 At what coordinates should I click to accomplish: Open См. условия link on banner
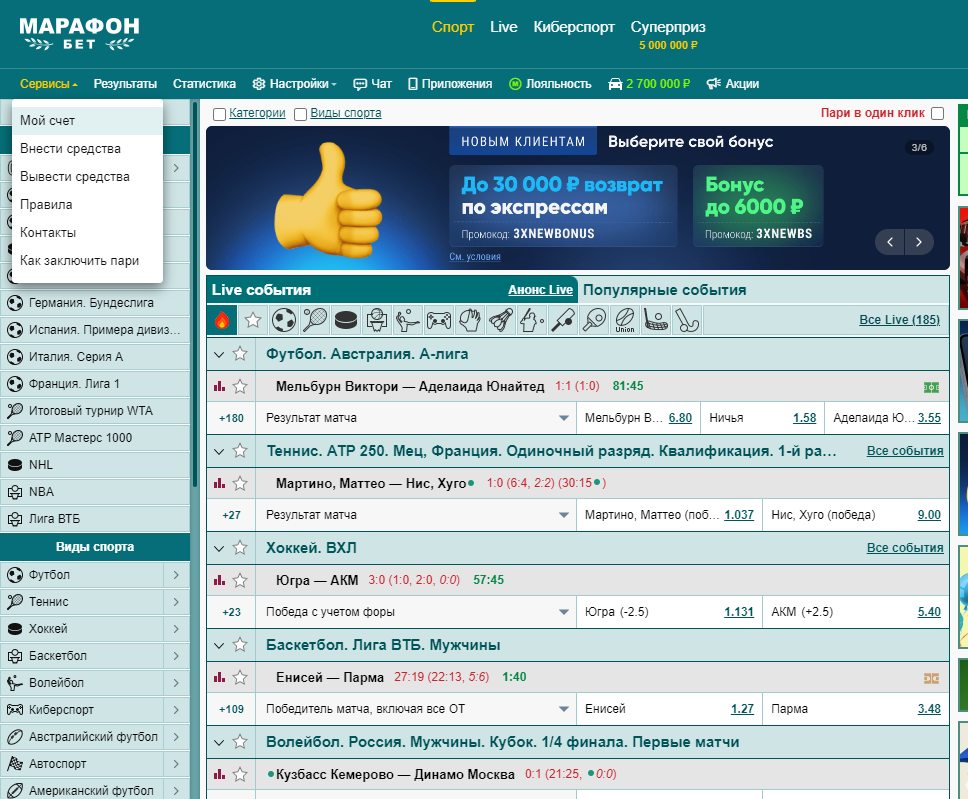[475, 257]
